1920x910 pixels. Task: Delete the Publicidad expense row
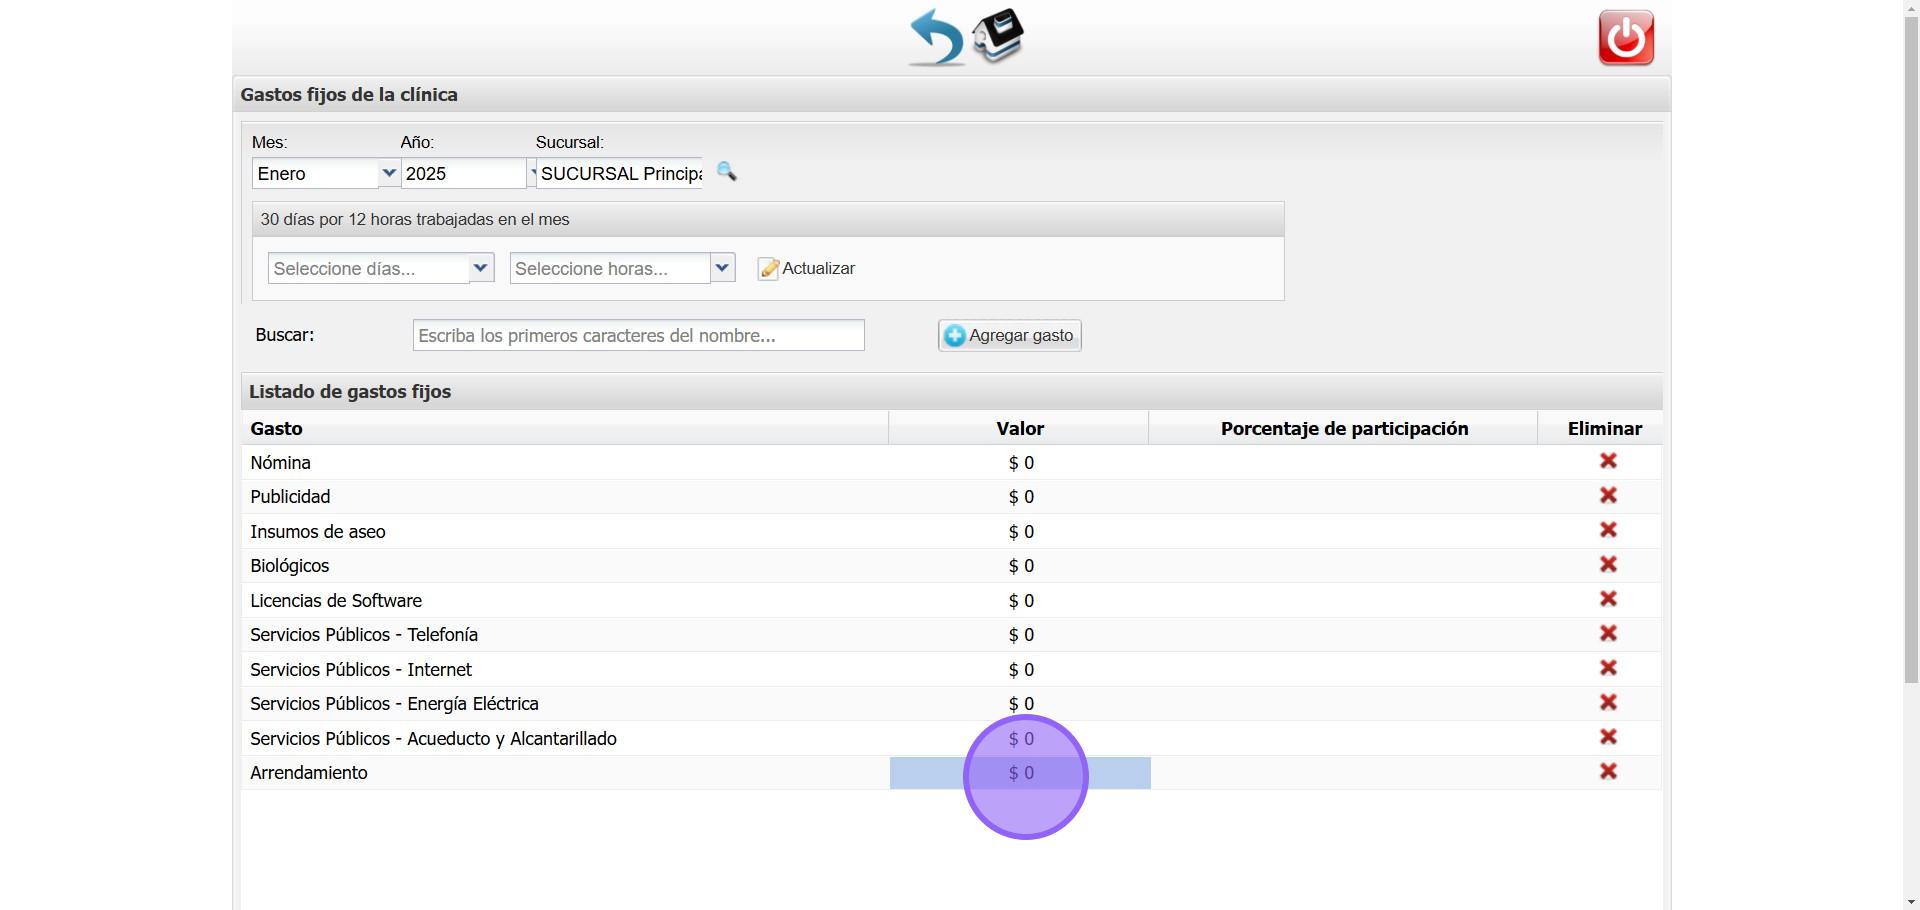click(1608, 496)
